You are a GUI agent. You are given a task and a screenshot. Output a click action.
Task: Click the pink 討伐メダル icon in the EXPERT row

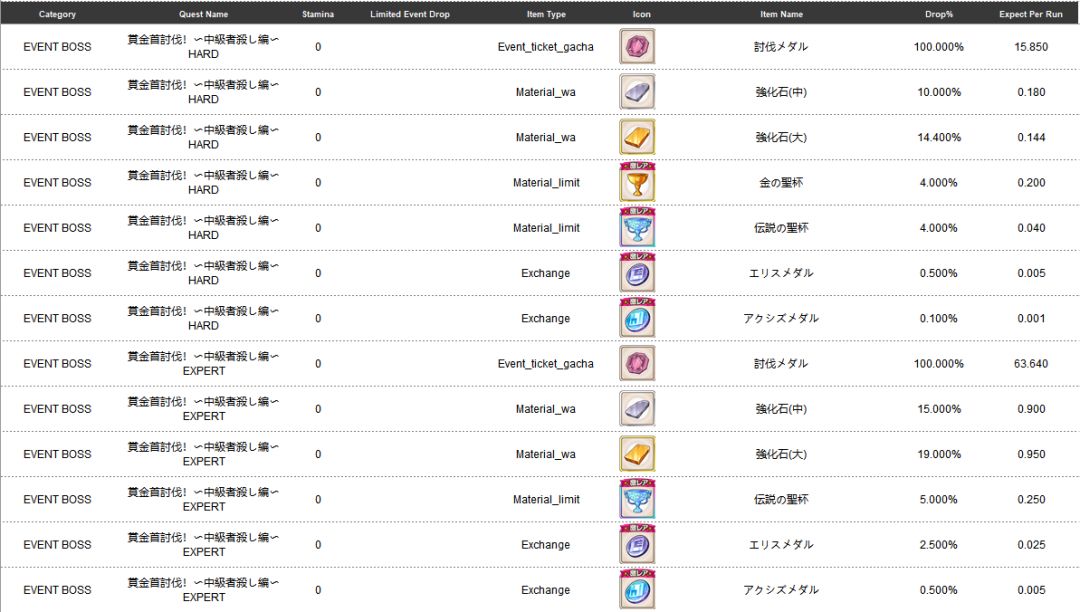[637, 364]
